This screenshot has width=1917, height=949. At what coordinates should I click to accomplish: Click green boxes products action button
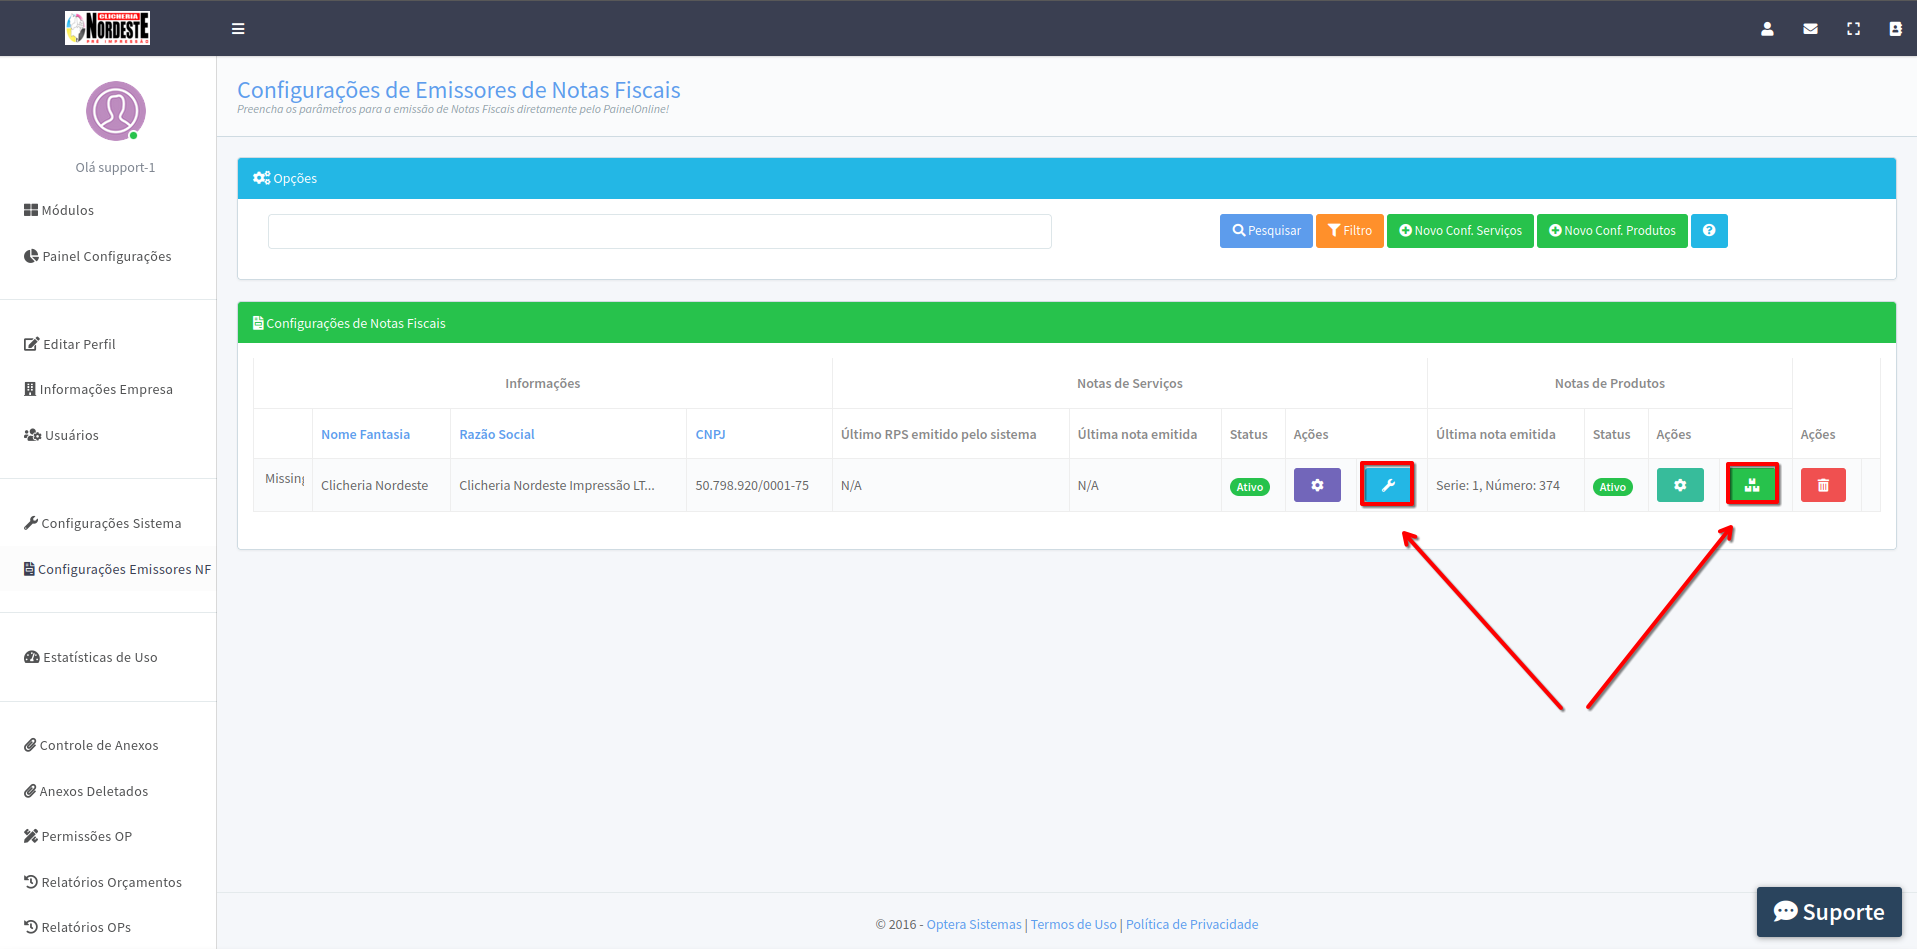1752,485
